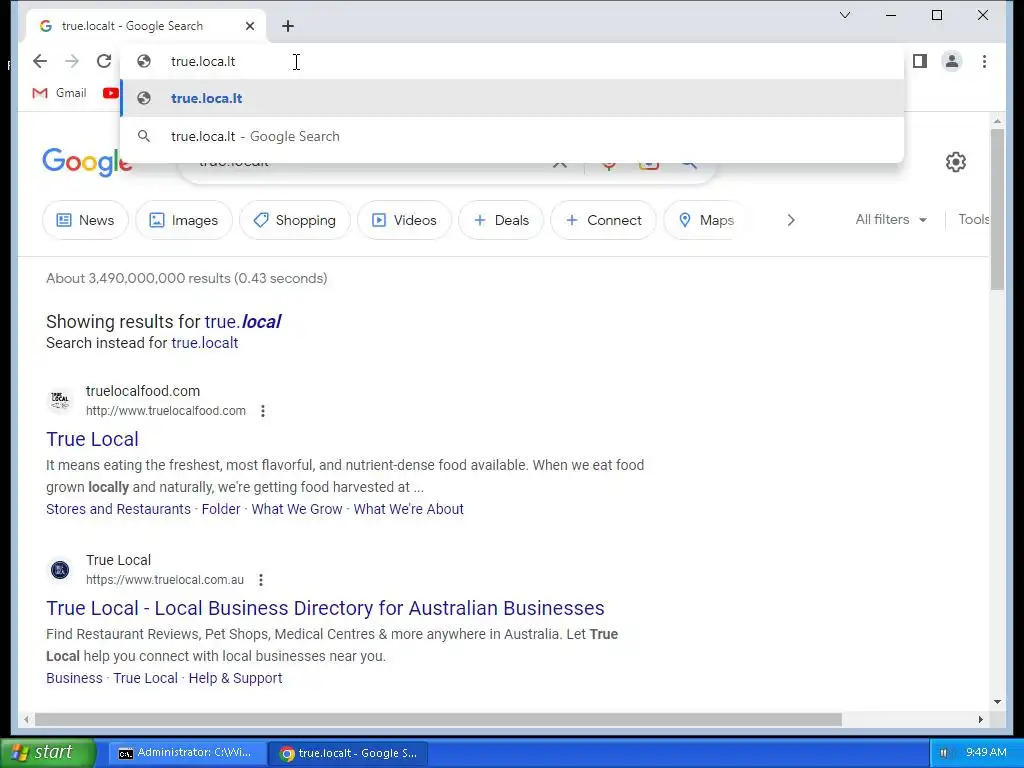Open the Chrome three-dot menu

click(x=984, y=61)
